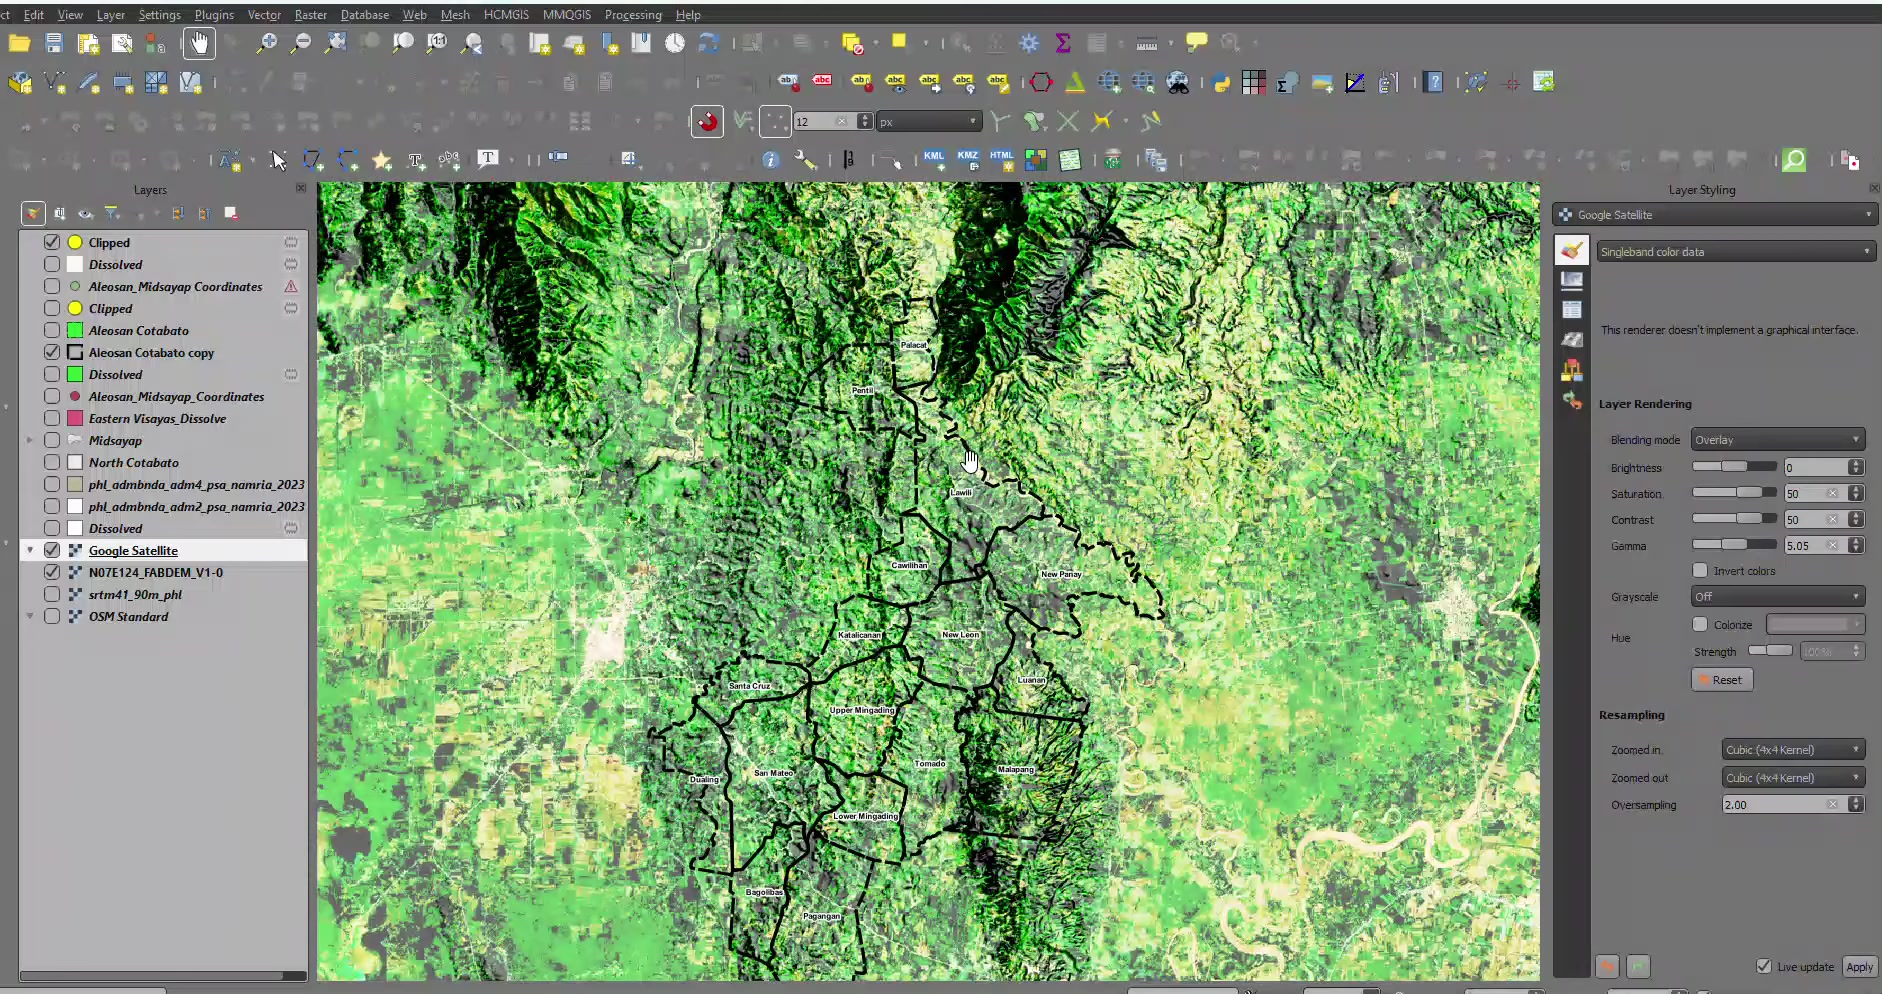
Task: Open the Processing menu
Action: pos(632,15)
